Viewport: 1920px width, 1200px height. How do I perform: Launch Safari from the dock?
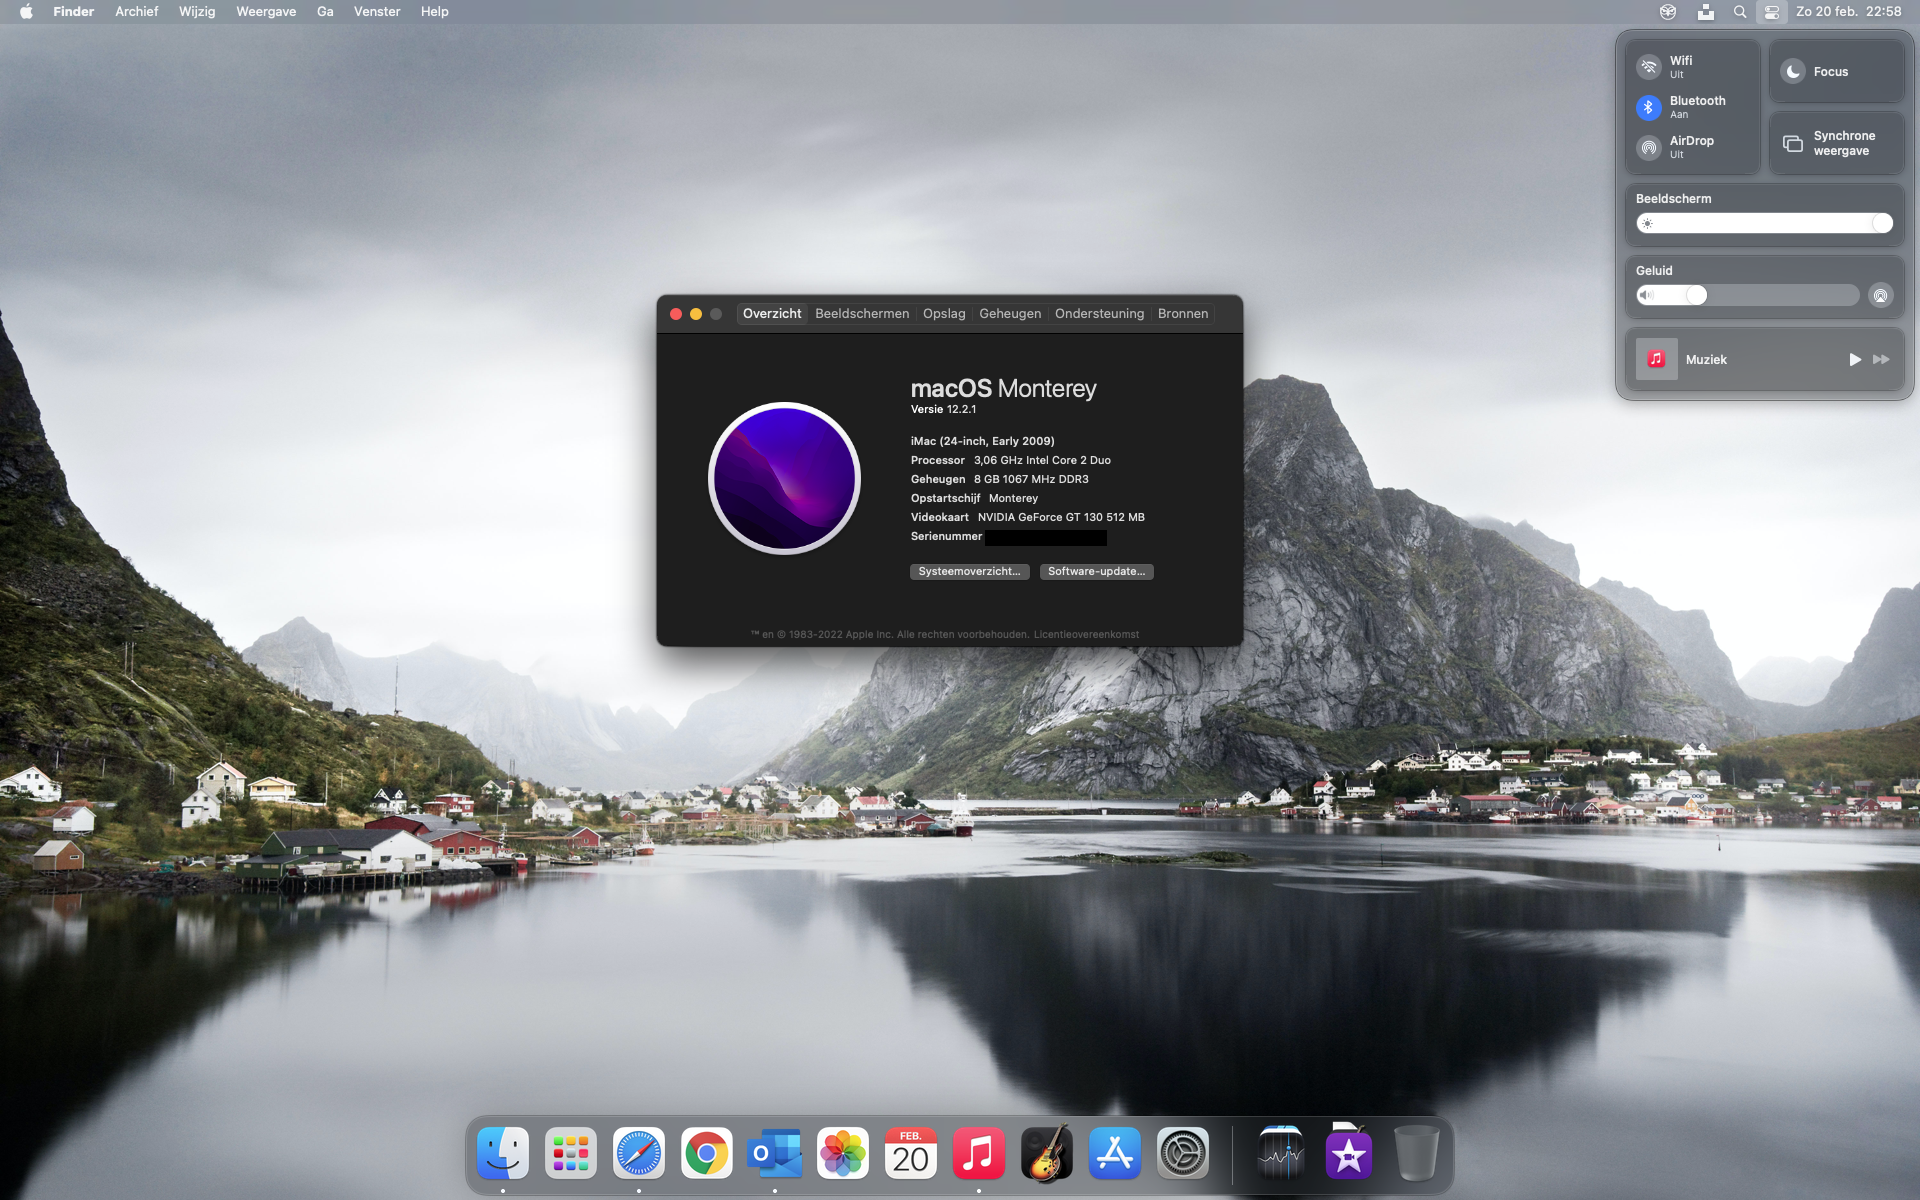click(x=639, y=1154)
